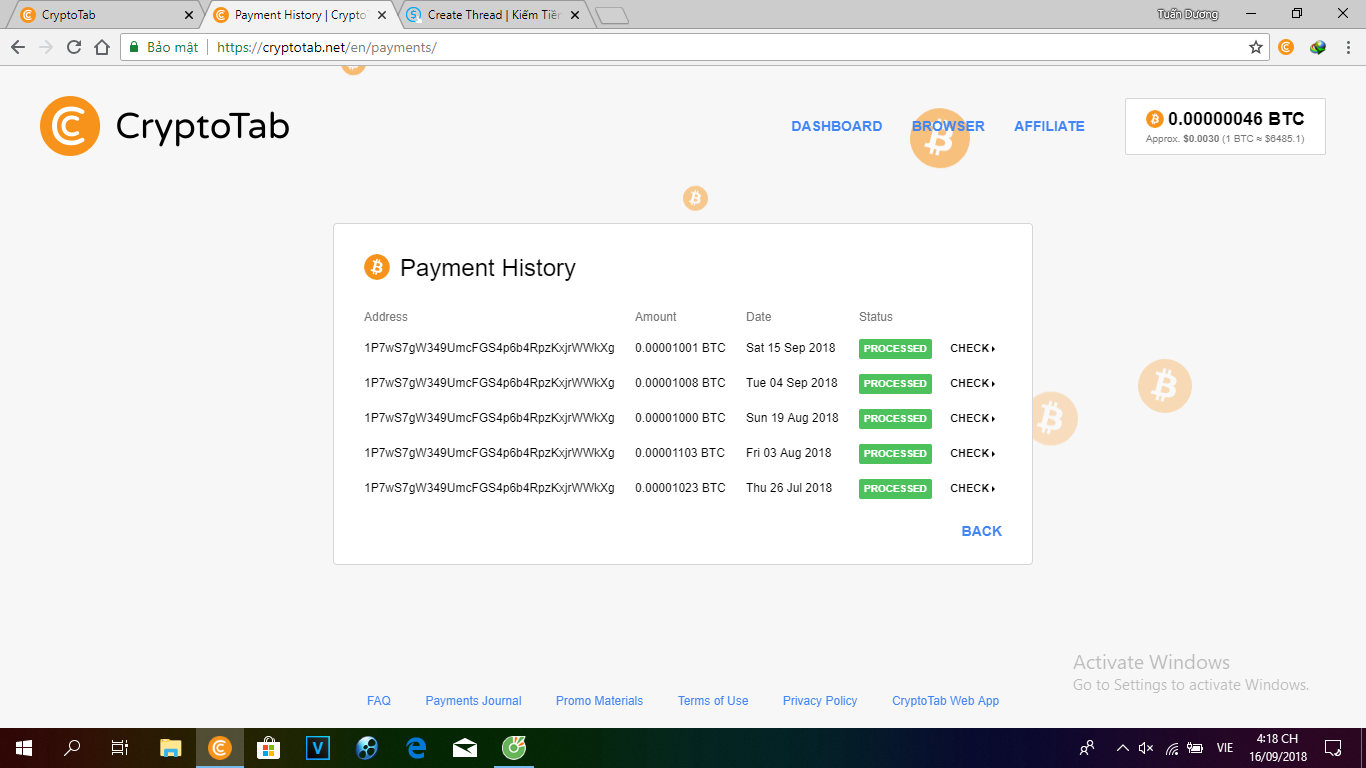The width and height of the screenshot is (1366, 768).
Task: Open a new browser tab
Action: tap(611, 15)
